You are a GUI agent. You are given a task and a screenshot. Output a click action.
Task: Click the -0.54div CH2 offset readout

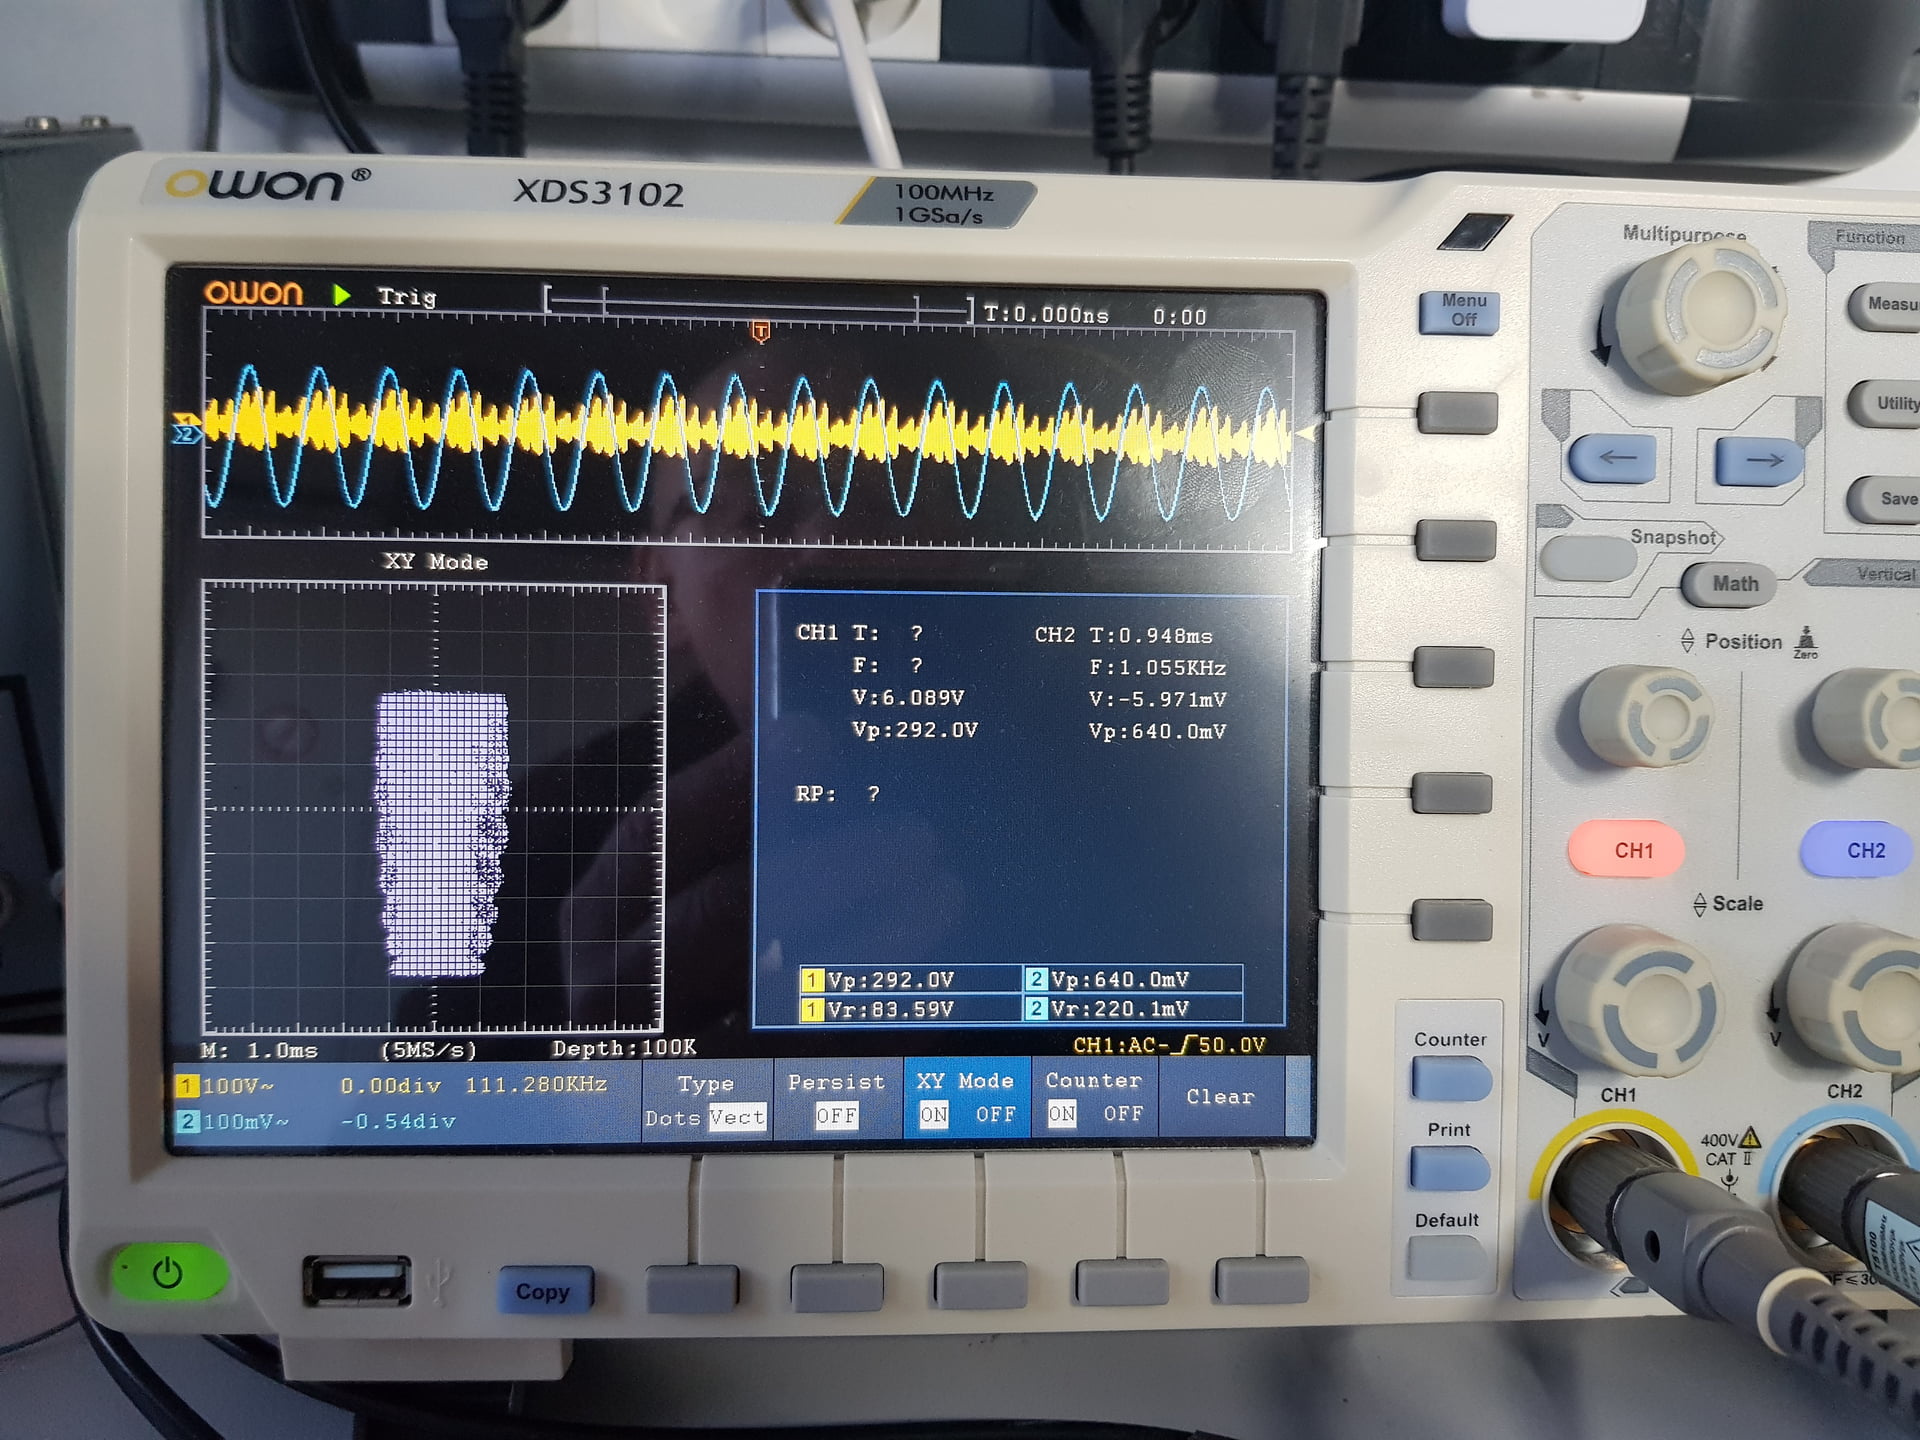pos(398,1122)
